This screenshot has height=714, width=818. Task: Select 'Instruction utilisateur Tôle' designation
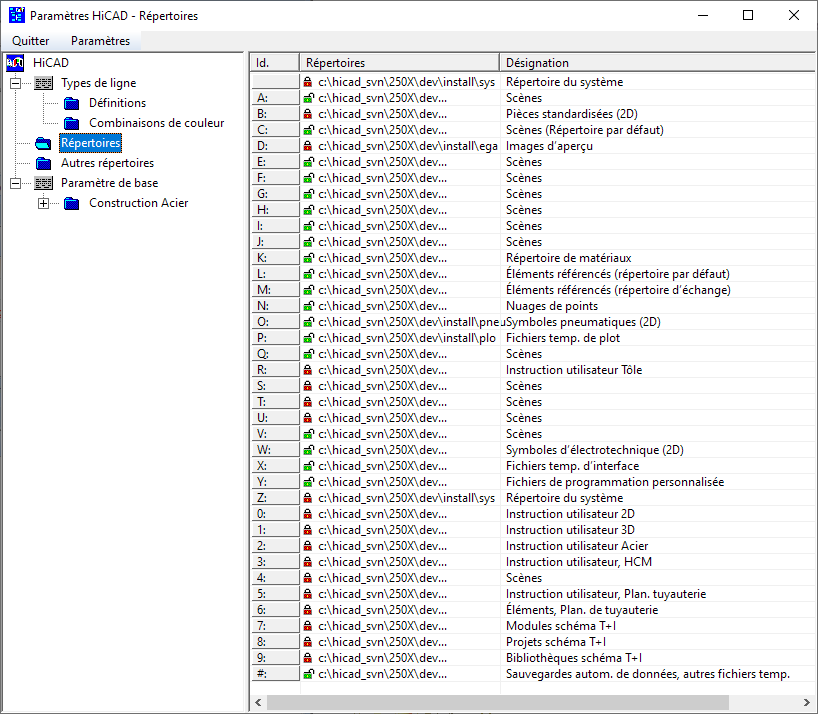(574, 370)
